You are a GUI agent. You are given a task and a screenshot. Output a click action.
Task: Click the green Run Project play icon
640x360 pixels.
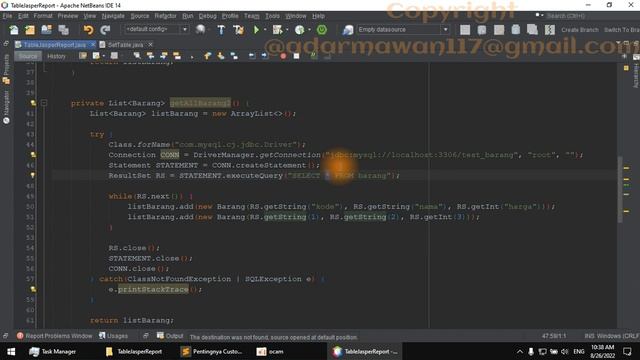click(x=256, y=30)
